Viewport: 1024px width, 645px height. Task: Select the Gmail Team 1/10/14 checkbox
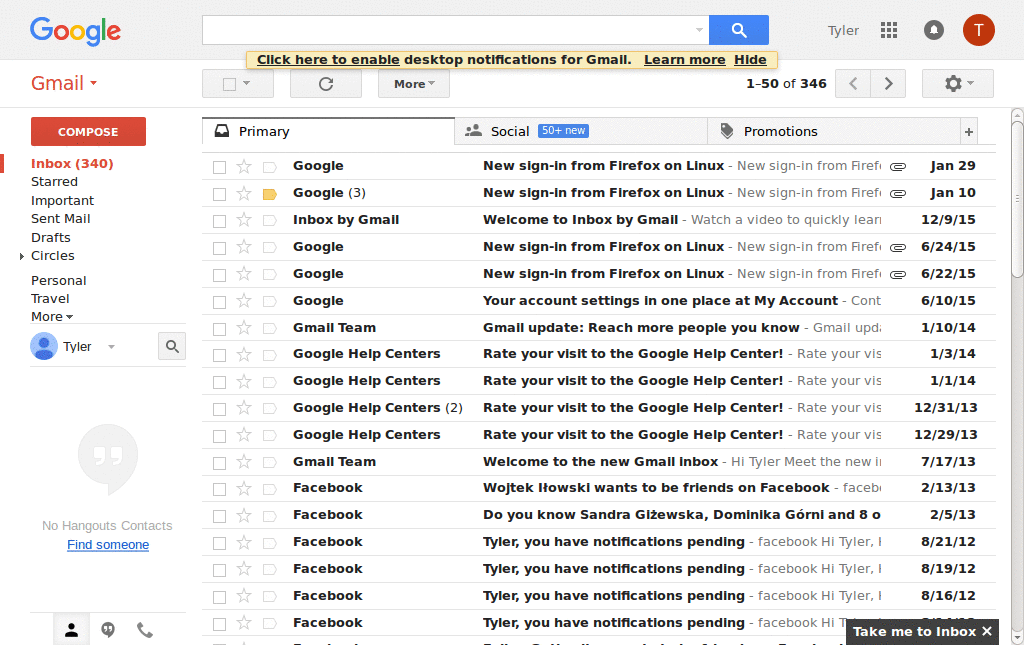click(219, 328)
